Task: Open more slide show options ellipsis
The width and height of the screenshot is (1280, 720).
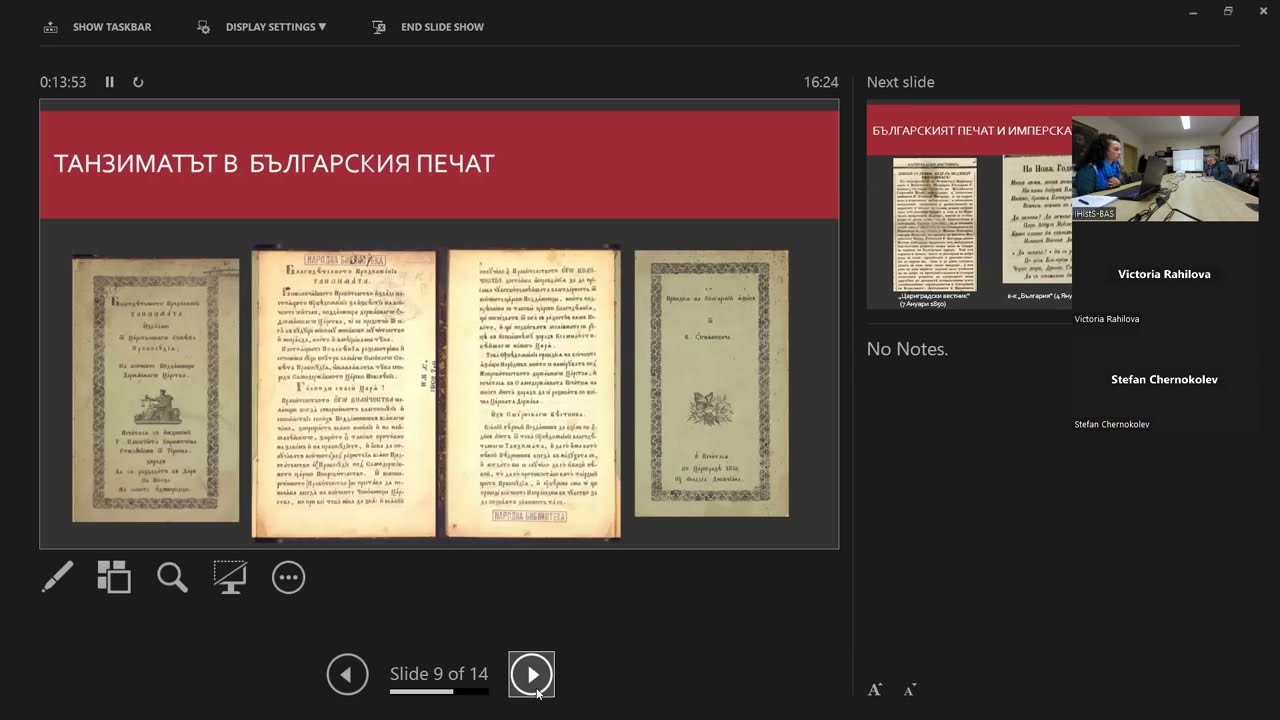Action: tap(288, 577)
